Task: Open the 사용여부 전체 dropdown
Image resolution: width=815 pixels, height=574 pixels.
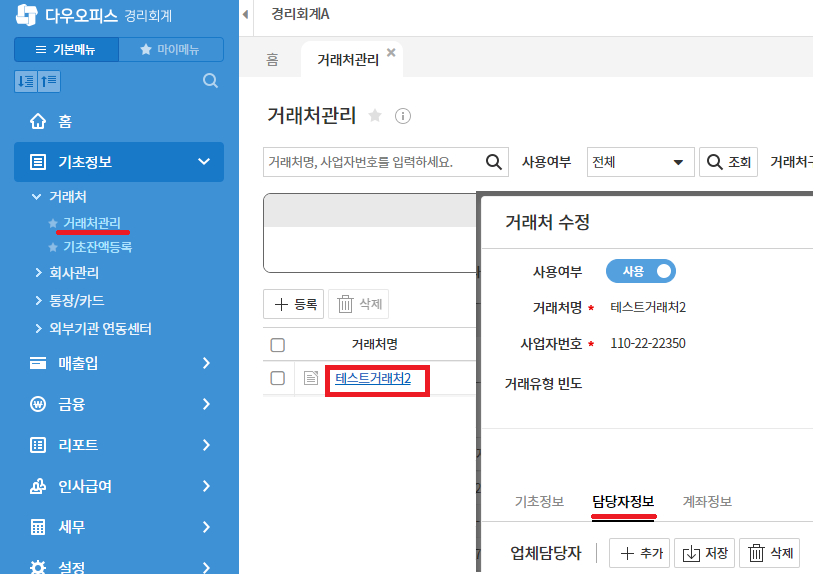Action: [x=641, y=162]
